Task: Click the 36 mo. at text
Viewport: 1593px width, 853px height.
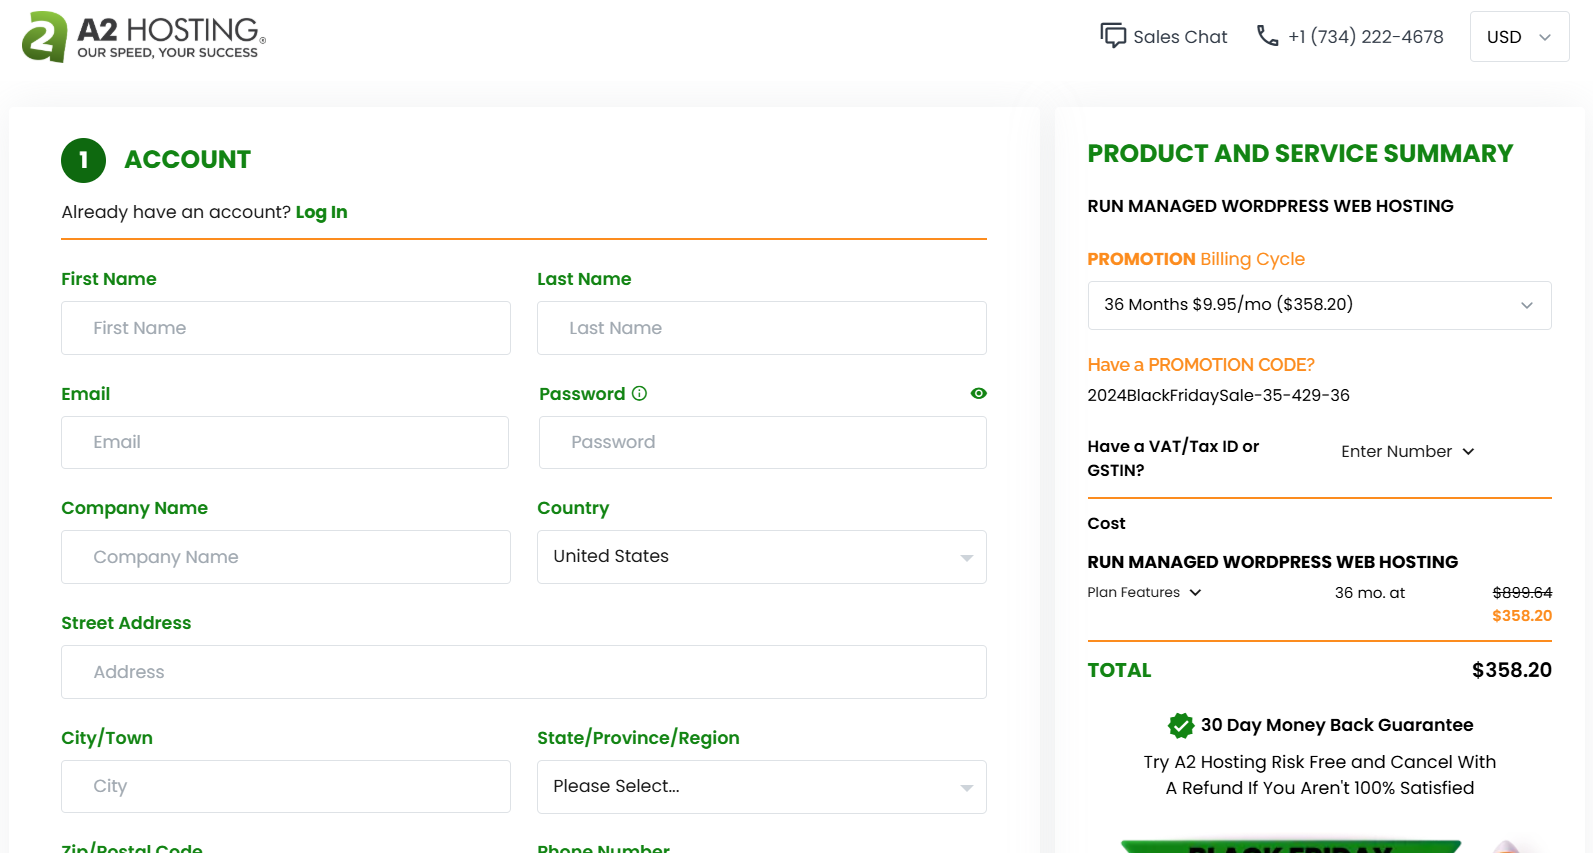Action: (1369, 593)
